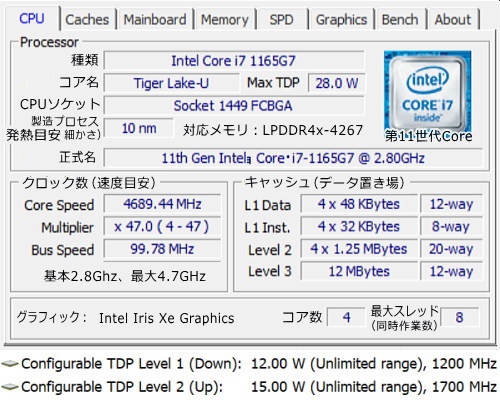This screenshot has width=500, height=400.
Task: Click the Configurable TDP Level 2 (Up) label
Action: coord(122,387)
